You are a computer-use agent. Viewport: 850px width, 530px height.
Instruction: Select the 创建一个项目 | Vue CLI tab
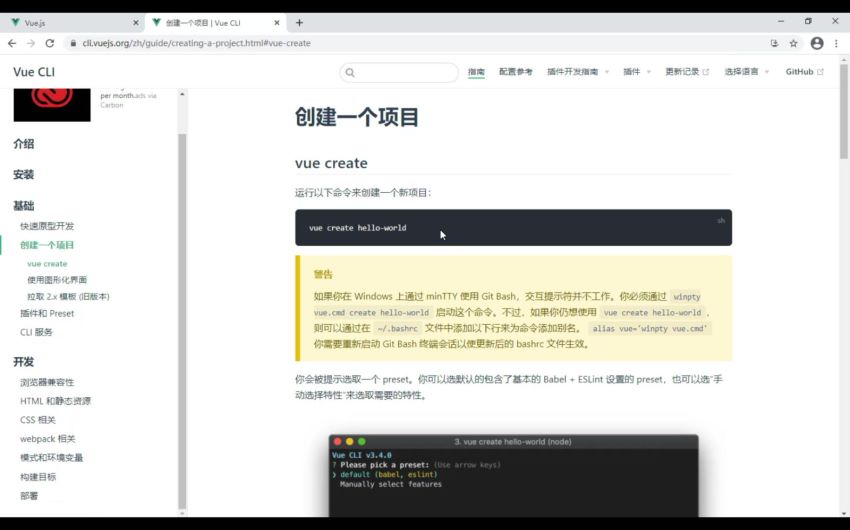(216, 23)
